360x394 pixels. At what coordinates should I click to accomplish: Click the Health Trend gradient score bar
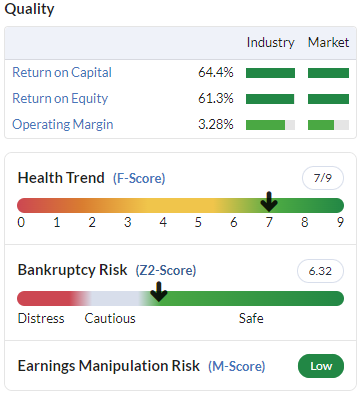180,205
